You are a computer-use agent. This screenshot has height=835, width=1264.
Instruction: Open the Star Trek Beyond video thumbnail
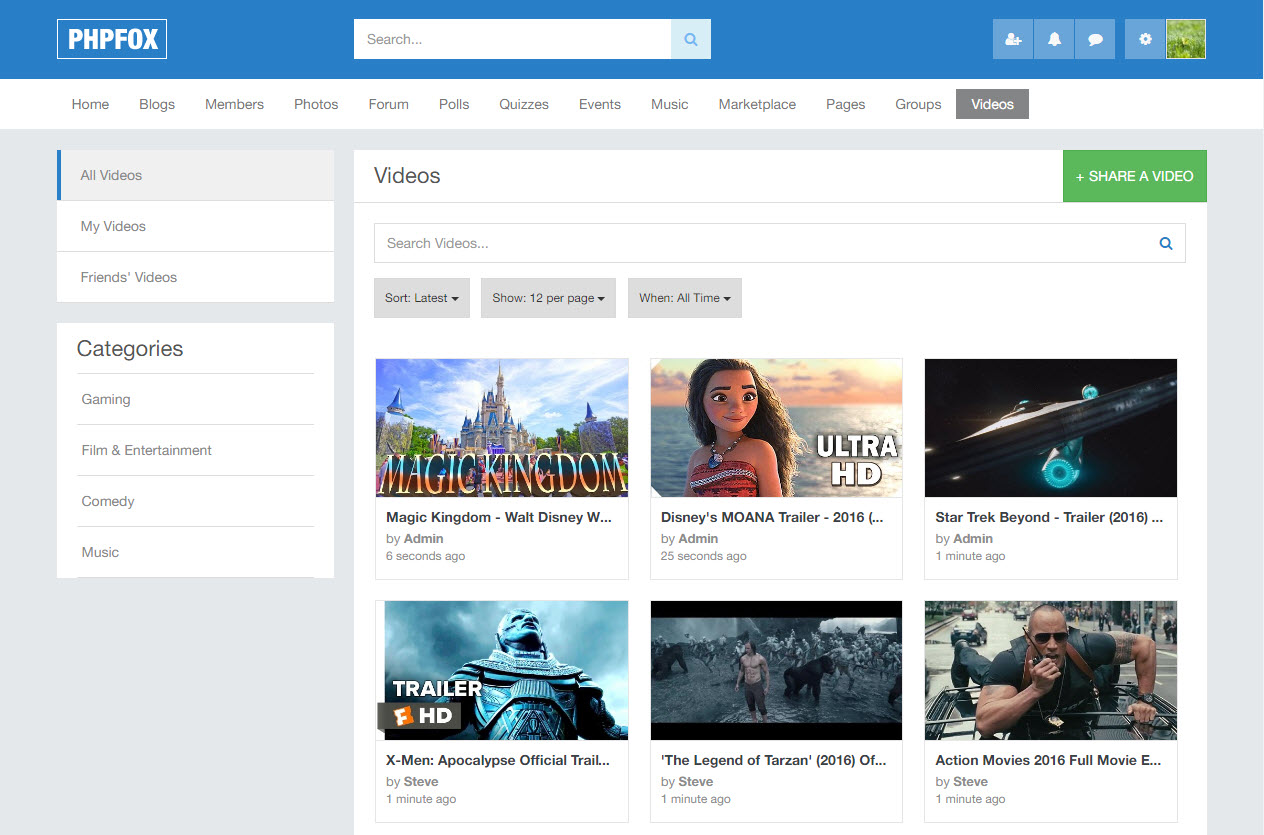(x=1050, y=428)
